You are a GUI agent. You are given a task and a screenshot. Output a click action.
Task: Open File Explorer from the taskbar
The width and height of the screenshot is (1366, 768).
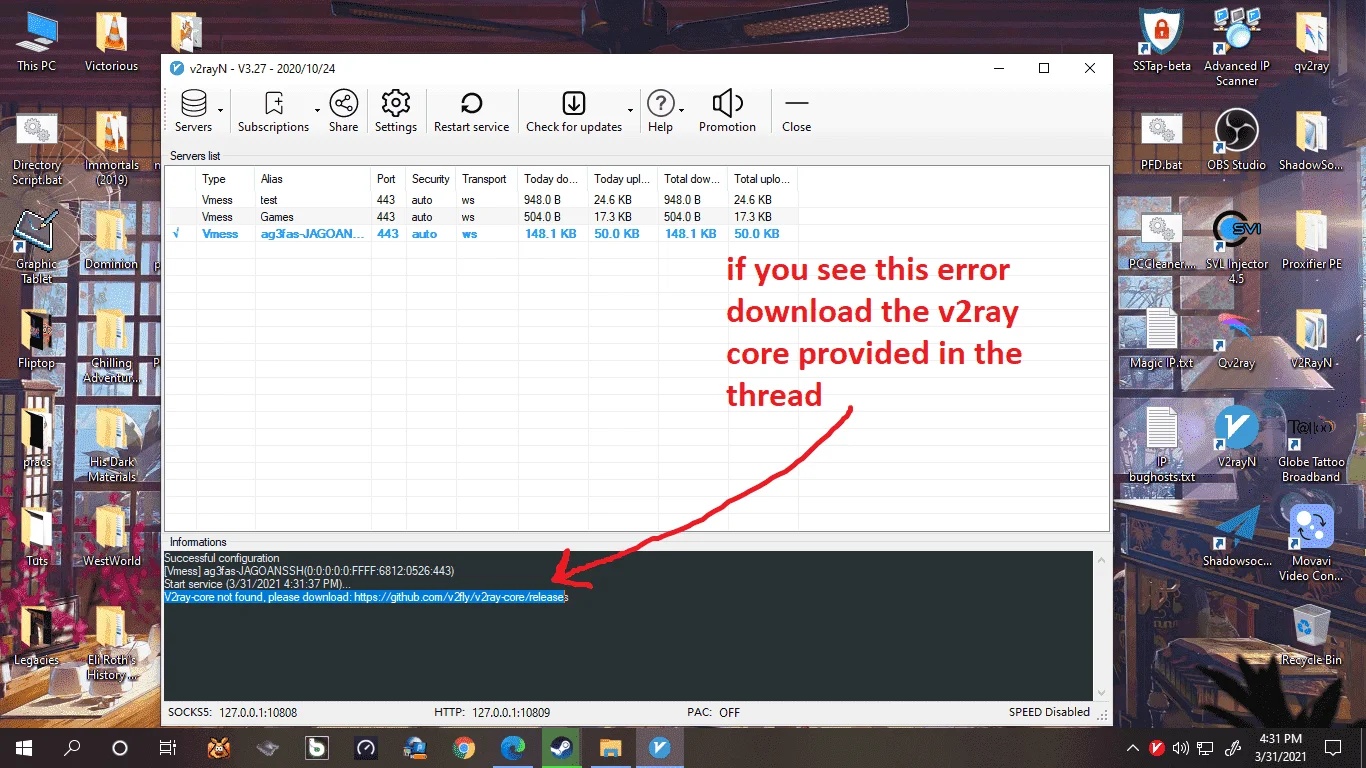(610, 747)
